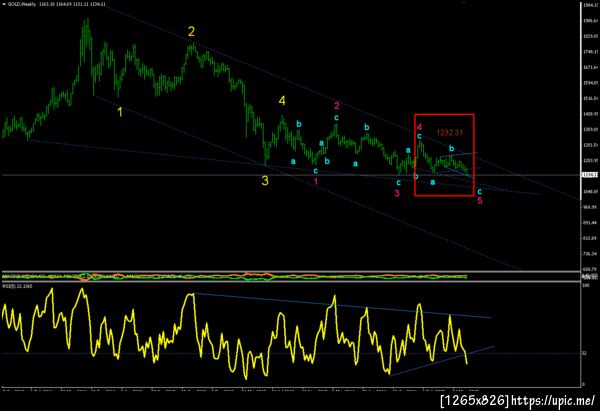Click the RSI level 32 axis value

click(584, 353)
